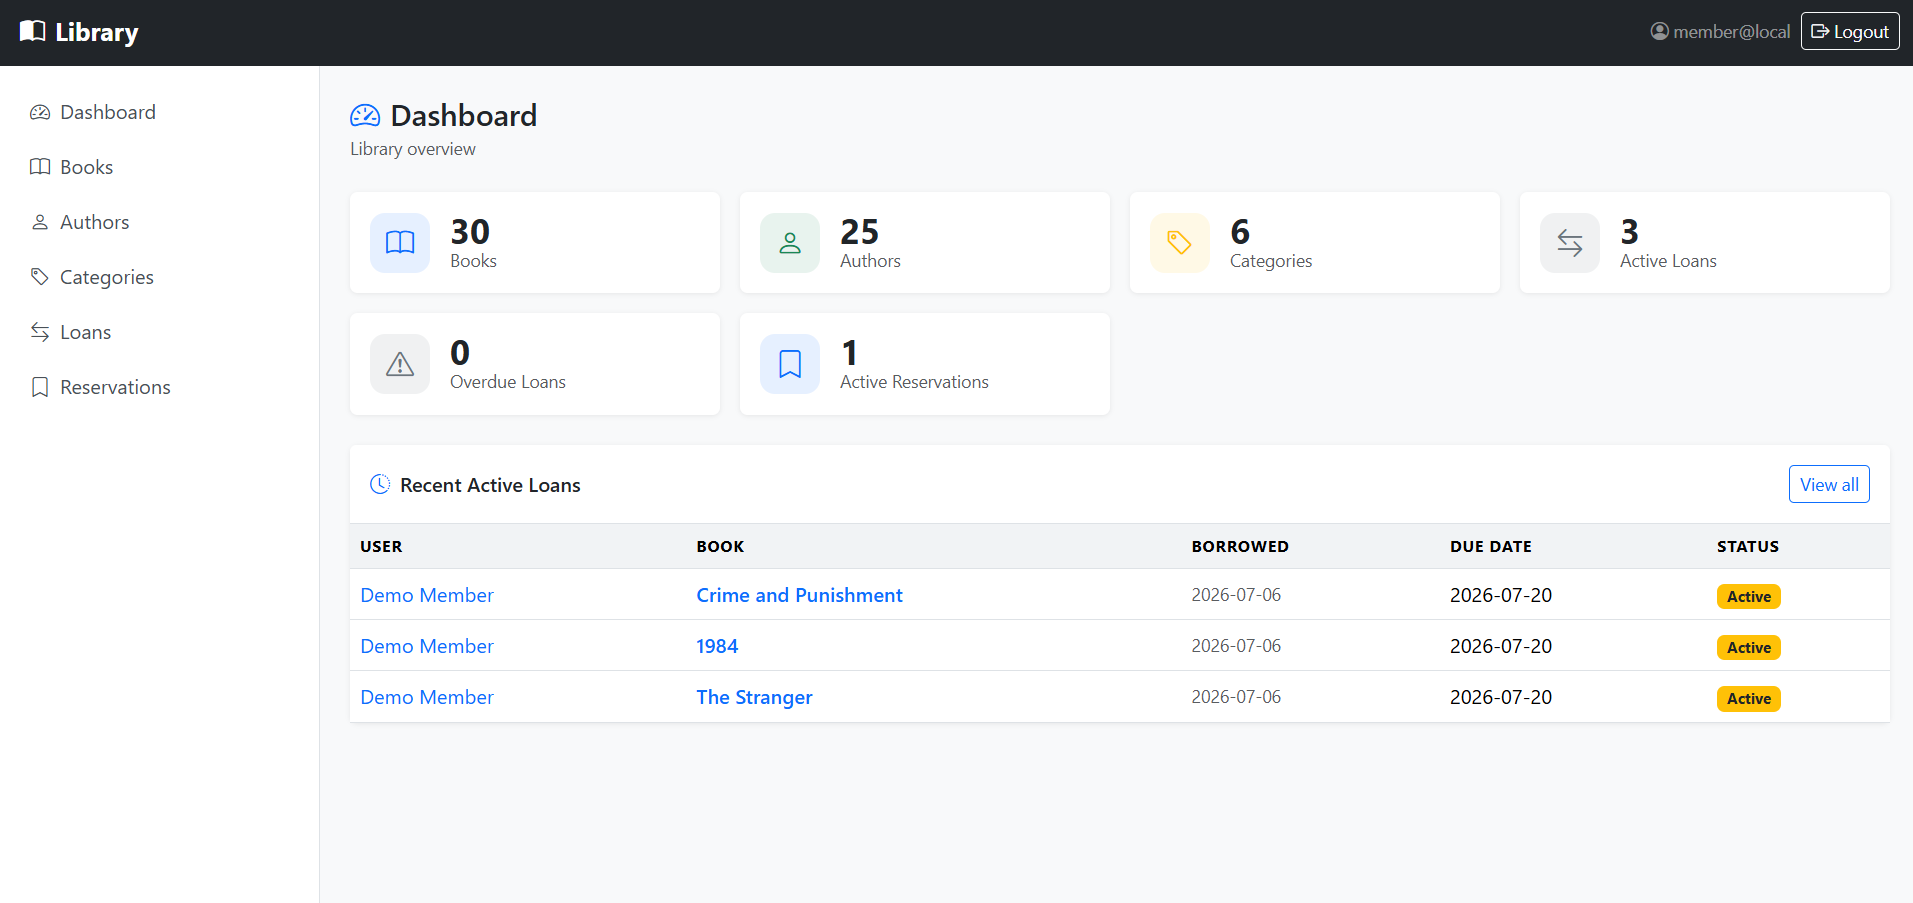Screen dimensions: 1913x903
Task: Click the 25 Authors stat count
Action: coord(859,232)
